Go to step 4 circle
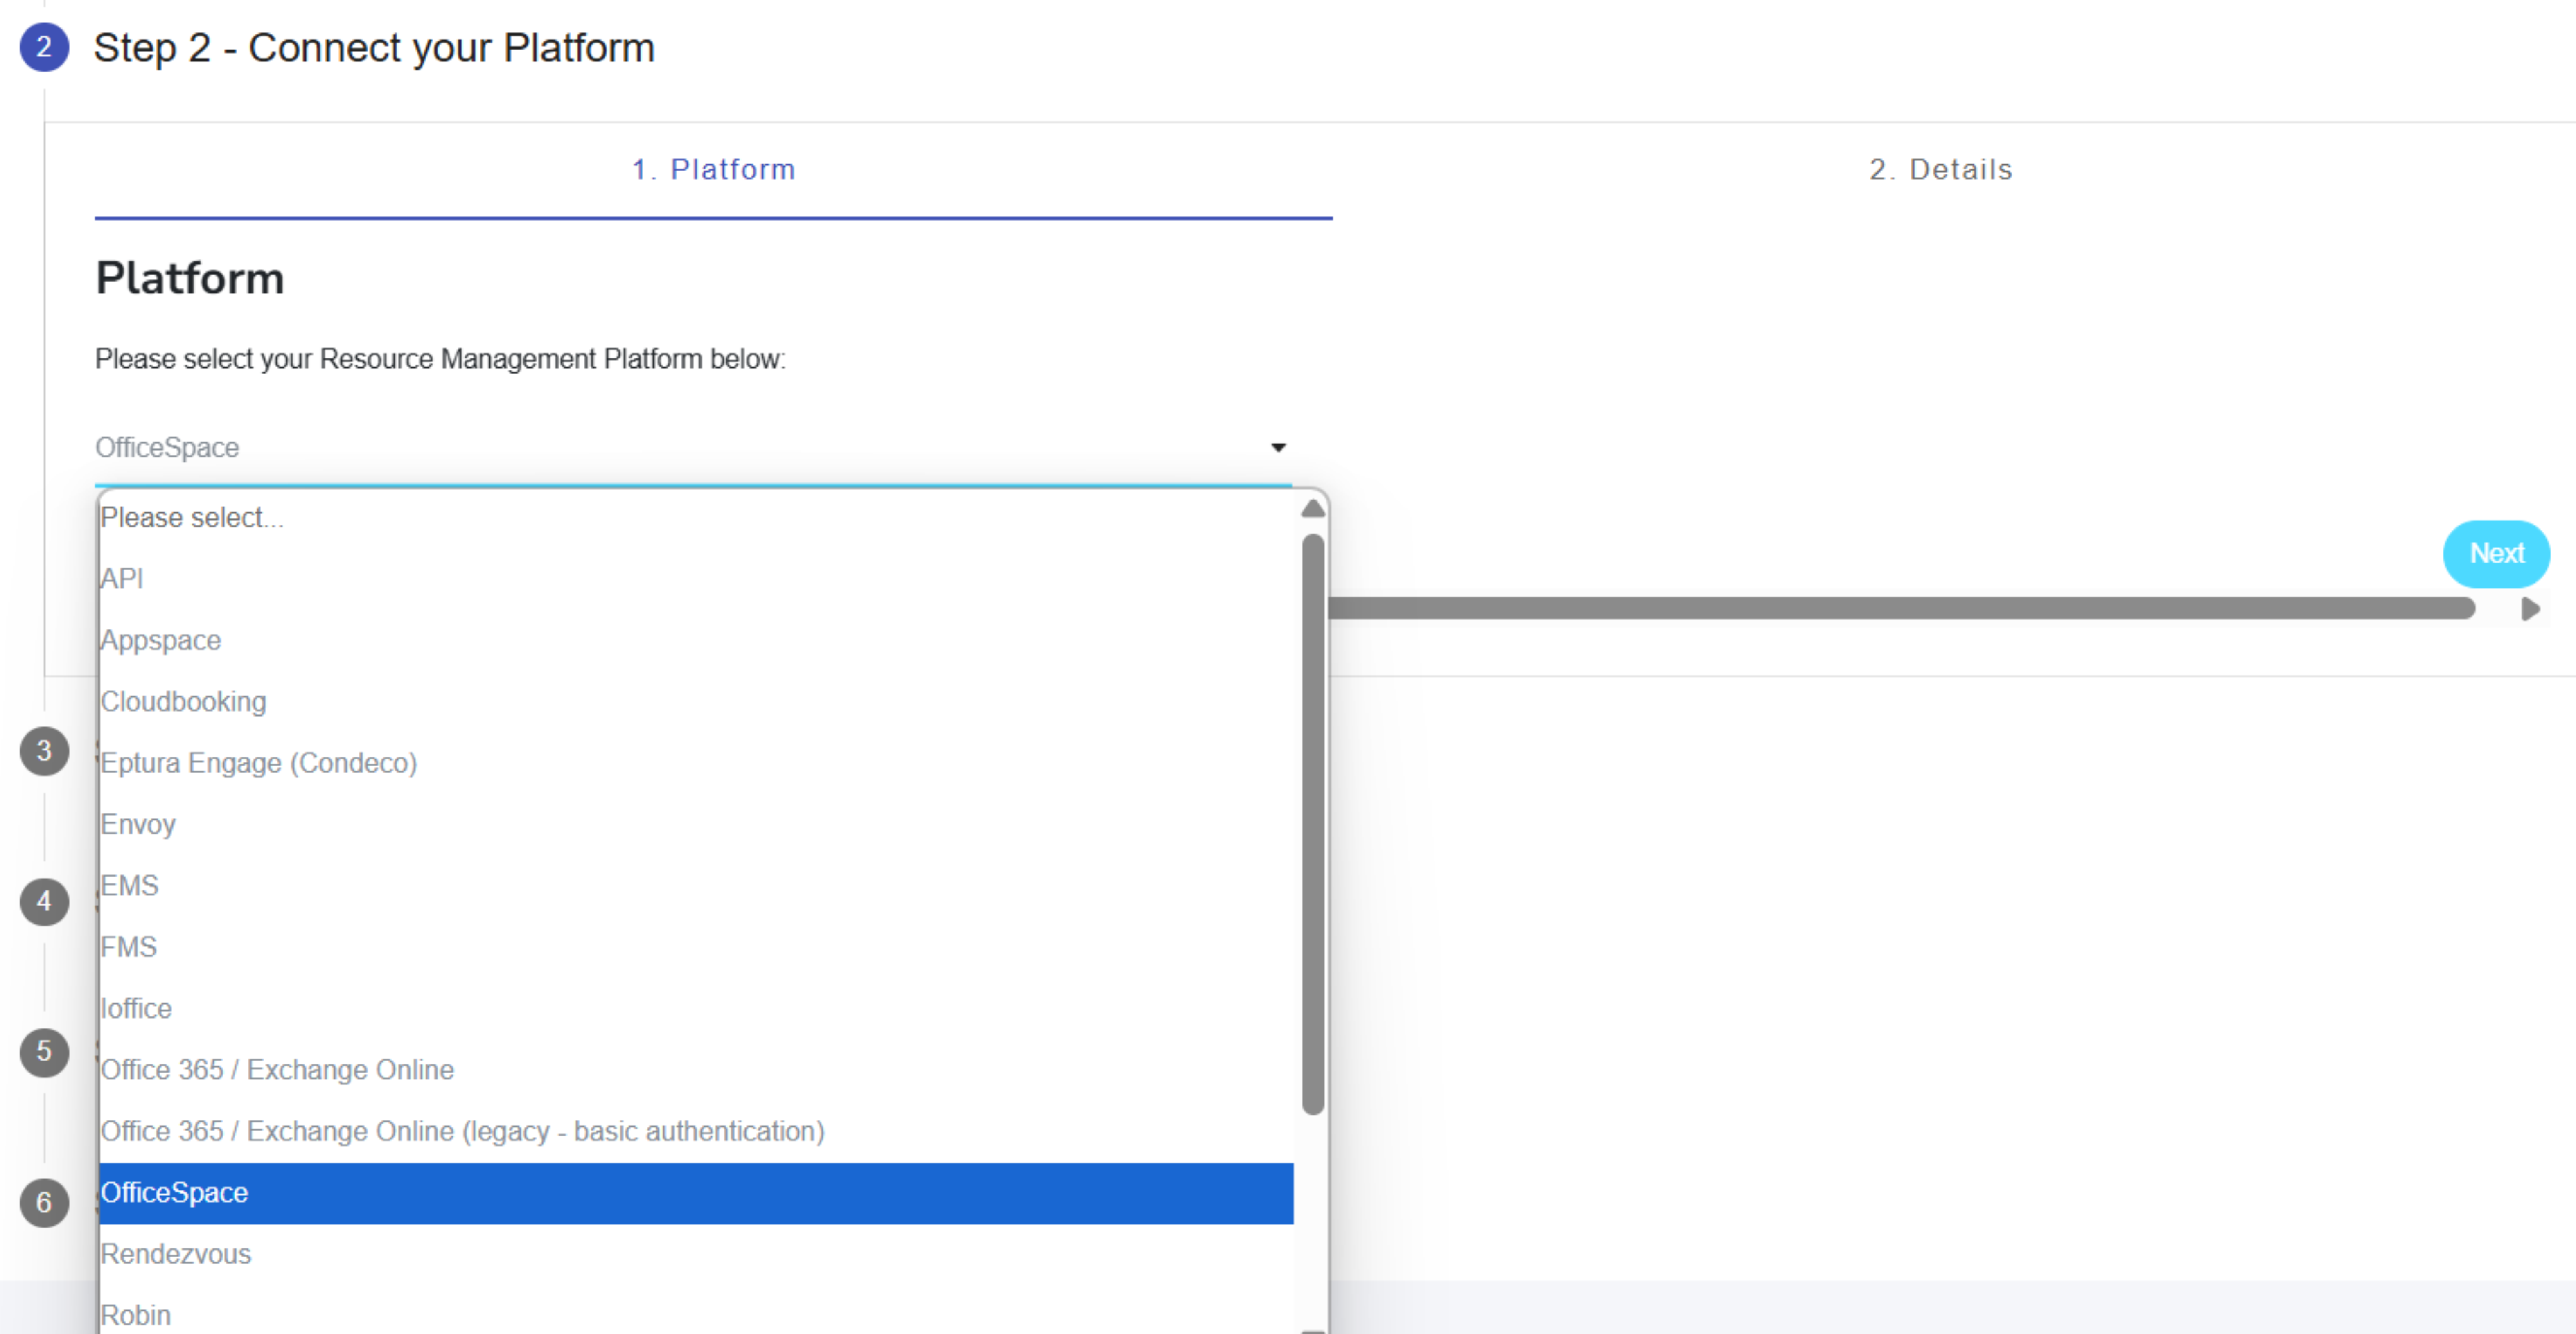Screen dimensions: 2576x1334 [x=44, y=902]
